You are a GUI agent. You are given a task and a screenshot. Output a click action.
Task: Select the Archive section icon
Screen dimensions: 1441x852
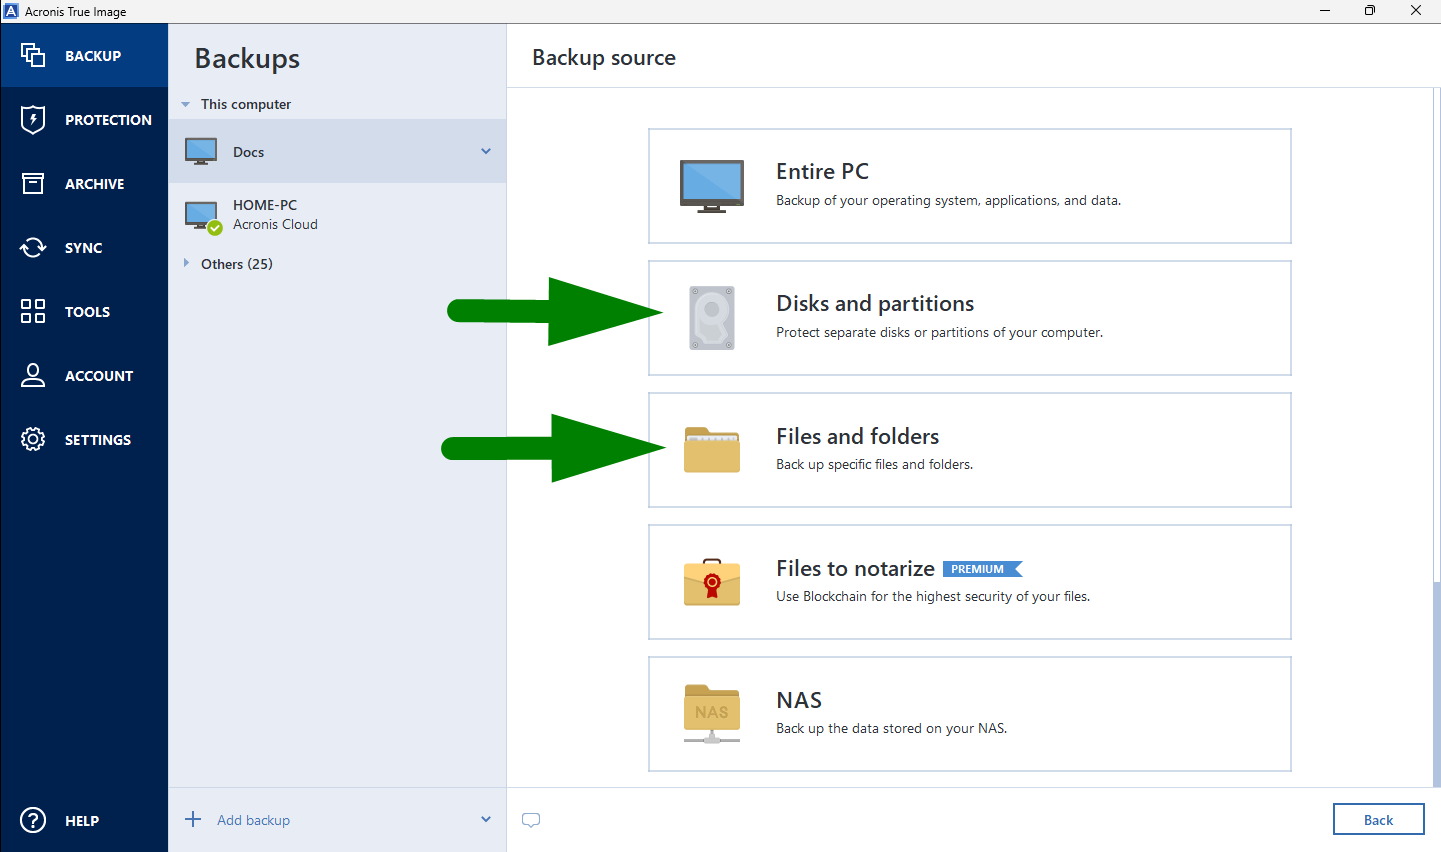point(32,183)
